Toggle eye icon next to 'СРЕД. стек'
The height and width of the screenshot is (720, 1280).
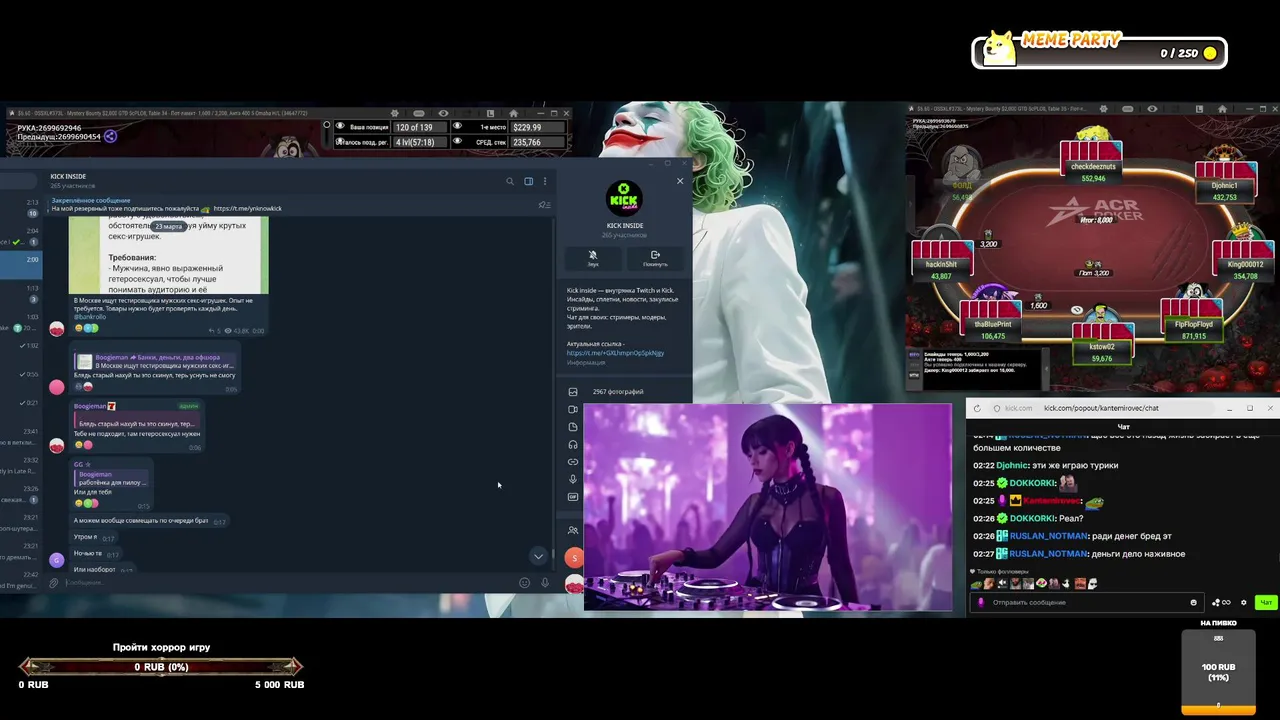(456, 142)
